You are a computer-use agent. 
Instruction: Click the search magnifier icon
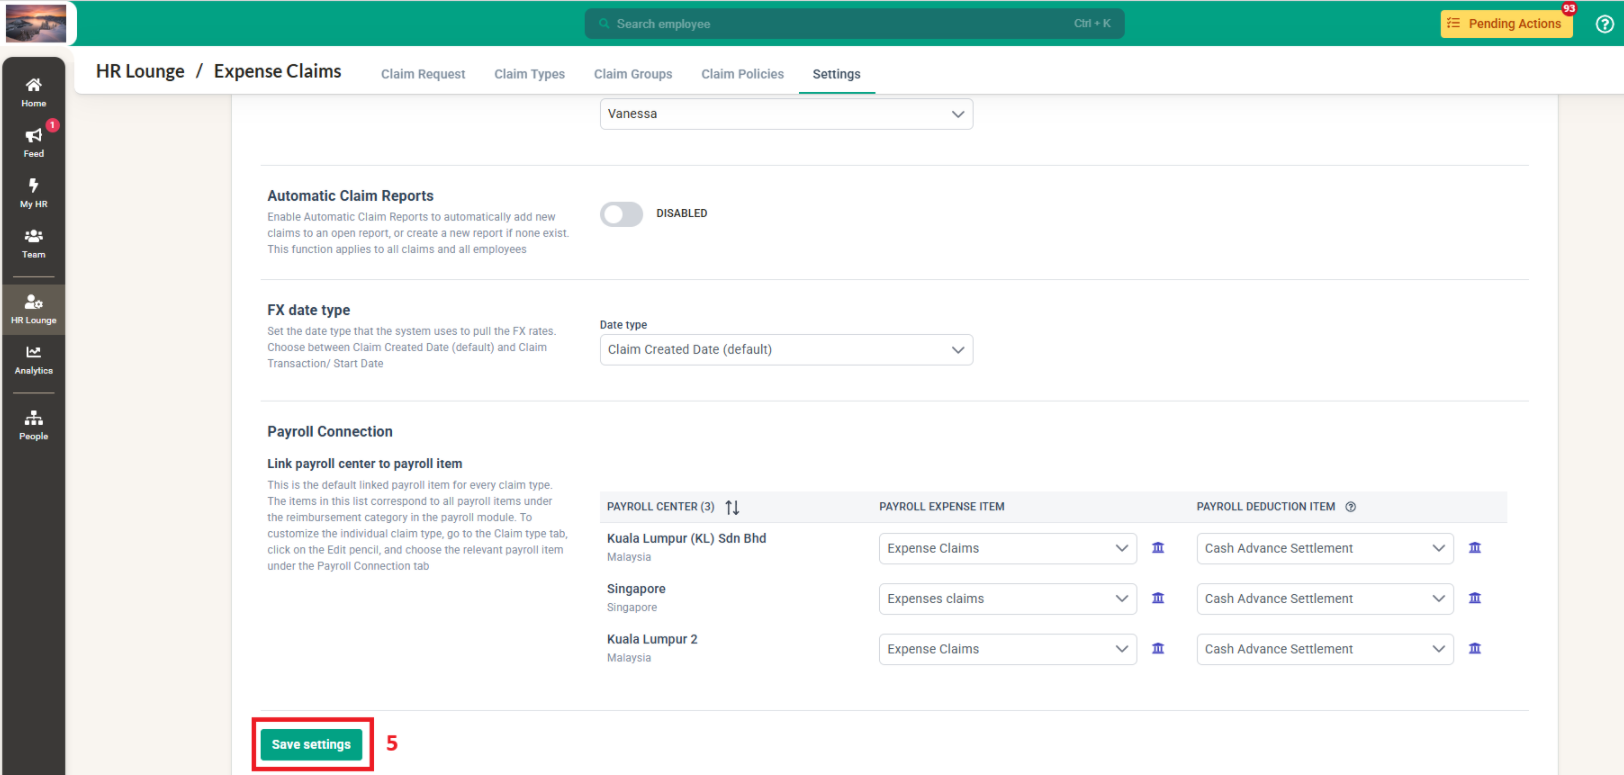pos(604,24)
